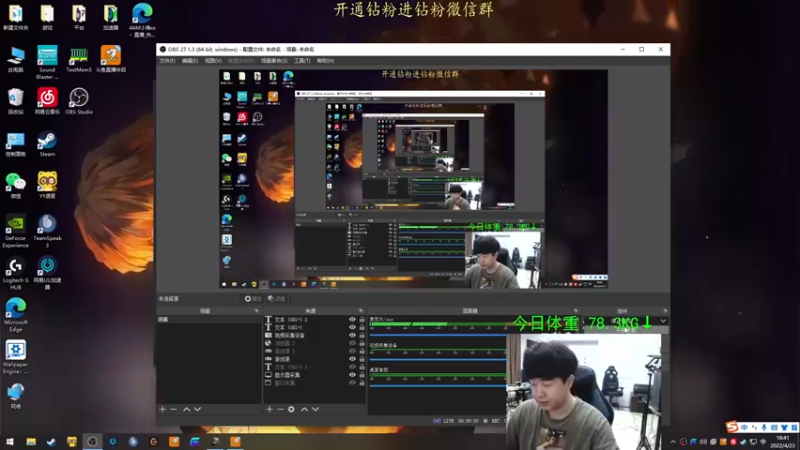
Task: Pop out the audio mixer dock icon
Action: tap(576, 311)
